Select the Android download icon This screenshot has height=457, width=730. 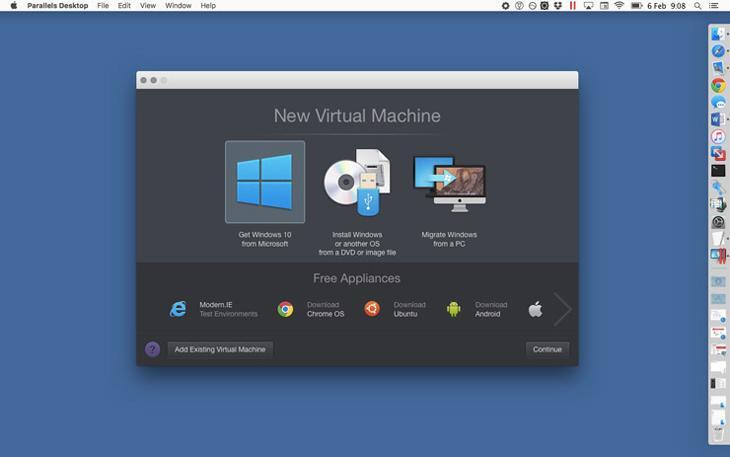click(x=453, y=309)
